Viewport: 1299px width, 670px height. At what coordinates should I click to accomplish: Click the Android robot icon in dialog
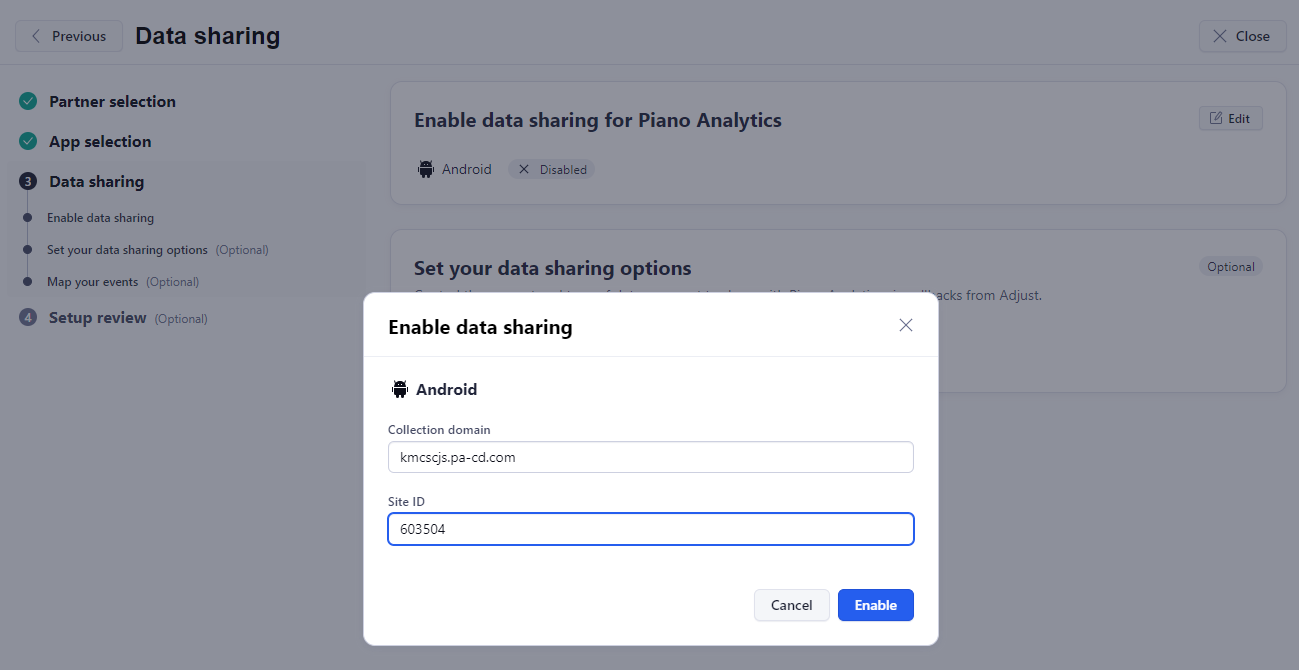[x=400, y=390]
